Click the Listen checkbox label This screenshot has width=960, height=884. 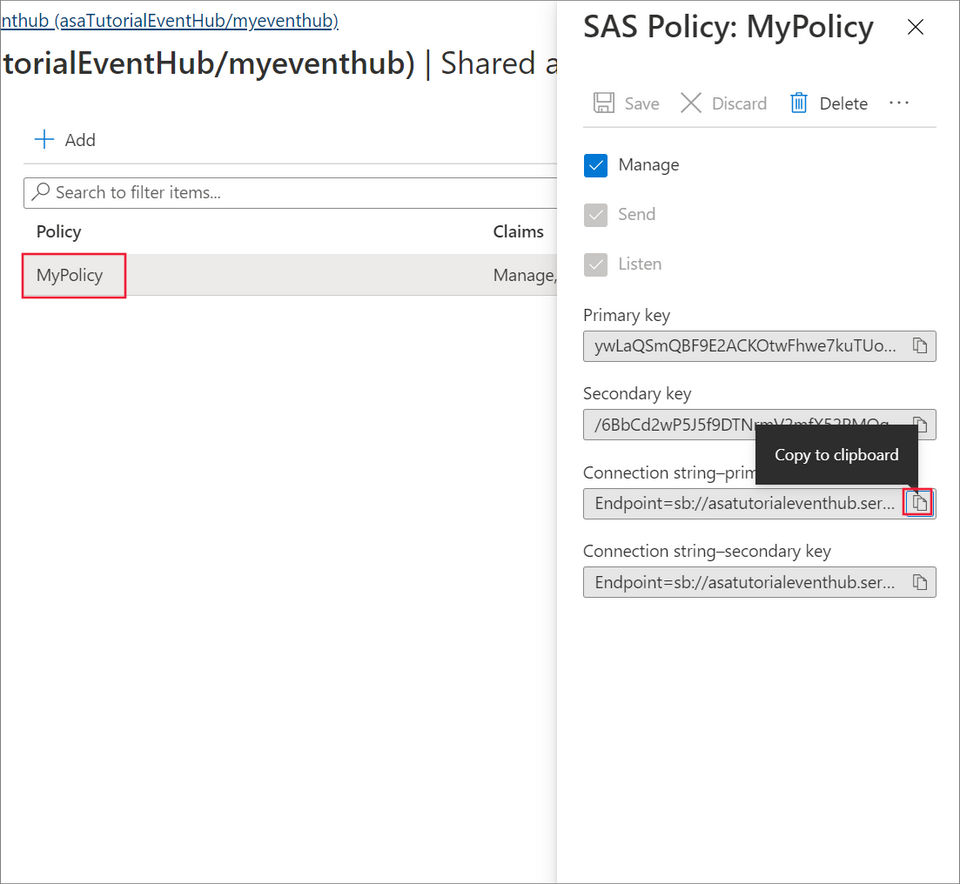tap(640, 264)
